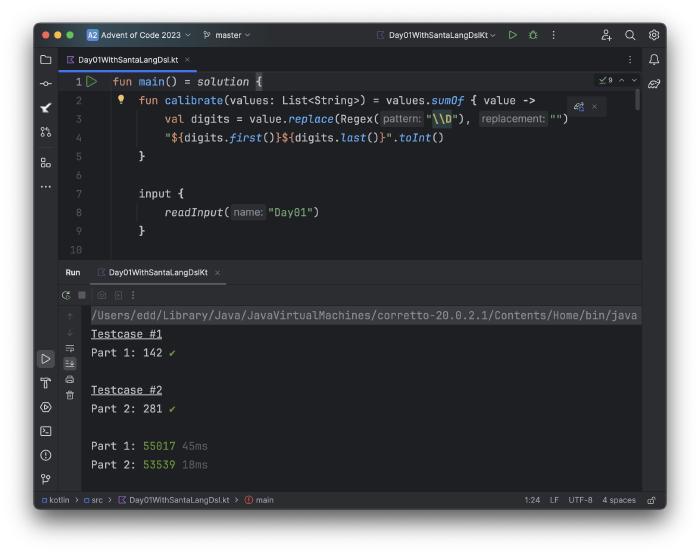This screenshot has width=700, height=554.
Task: Change the LF line separator setting
Action: (x=554, y=500)
